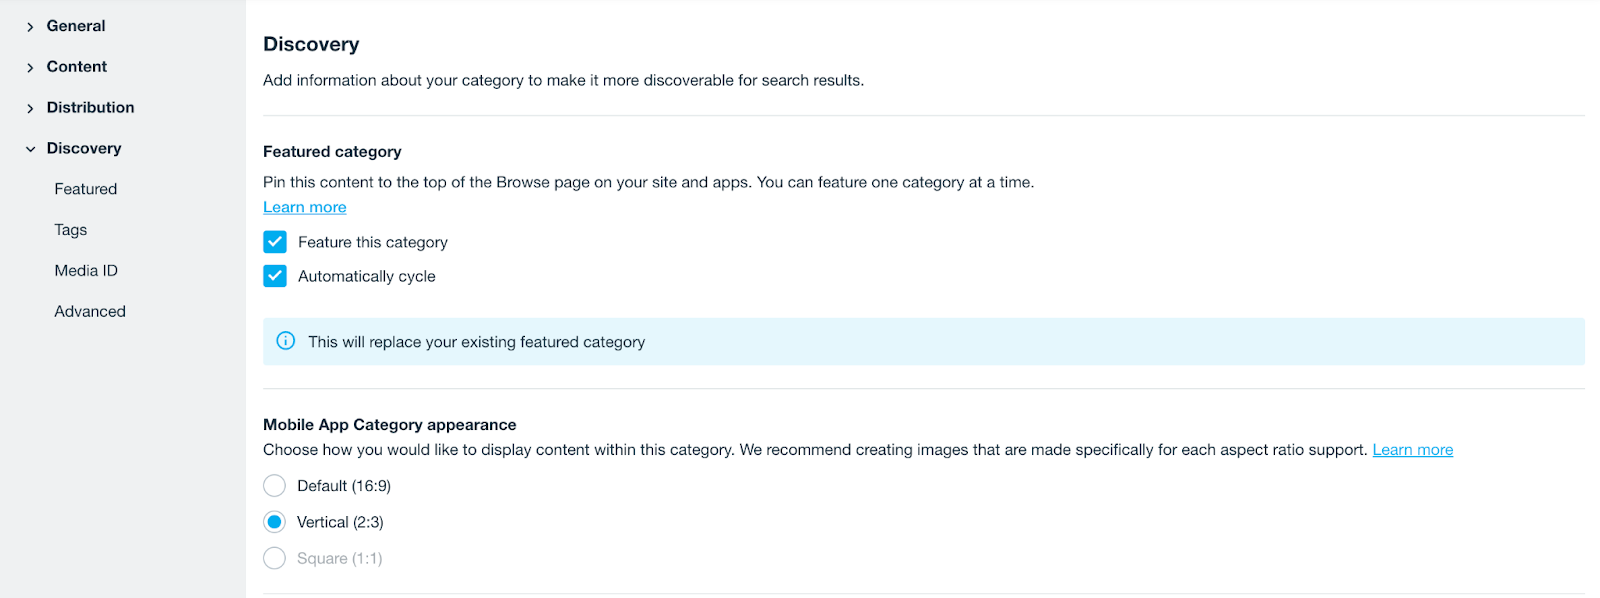This screenshot has width=1600, height=598.
Task: Select the Default (16:9) radio option
Action: point(275,486)
